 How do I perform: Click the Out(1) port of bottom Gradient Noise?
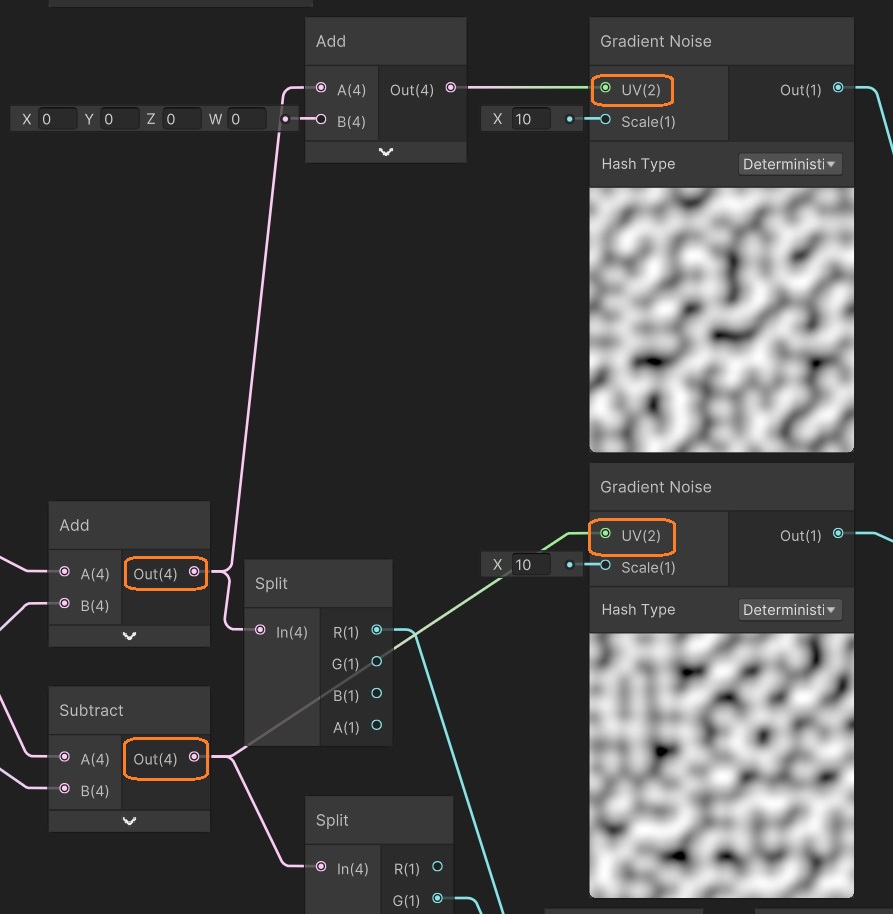(838, 535)
